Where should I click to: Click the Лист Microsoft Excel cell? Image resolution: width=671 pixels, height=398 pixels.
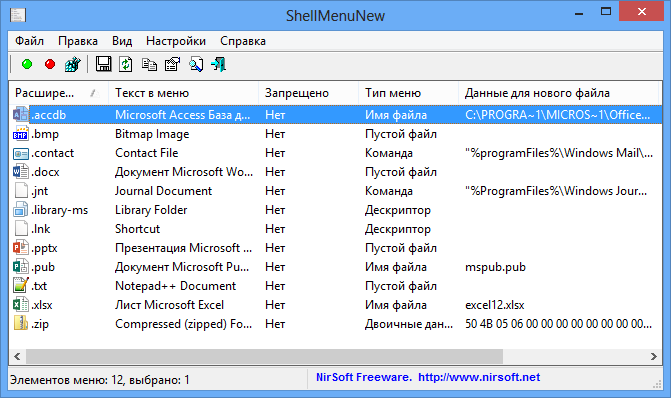[x=169, y=305]
